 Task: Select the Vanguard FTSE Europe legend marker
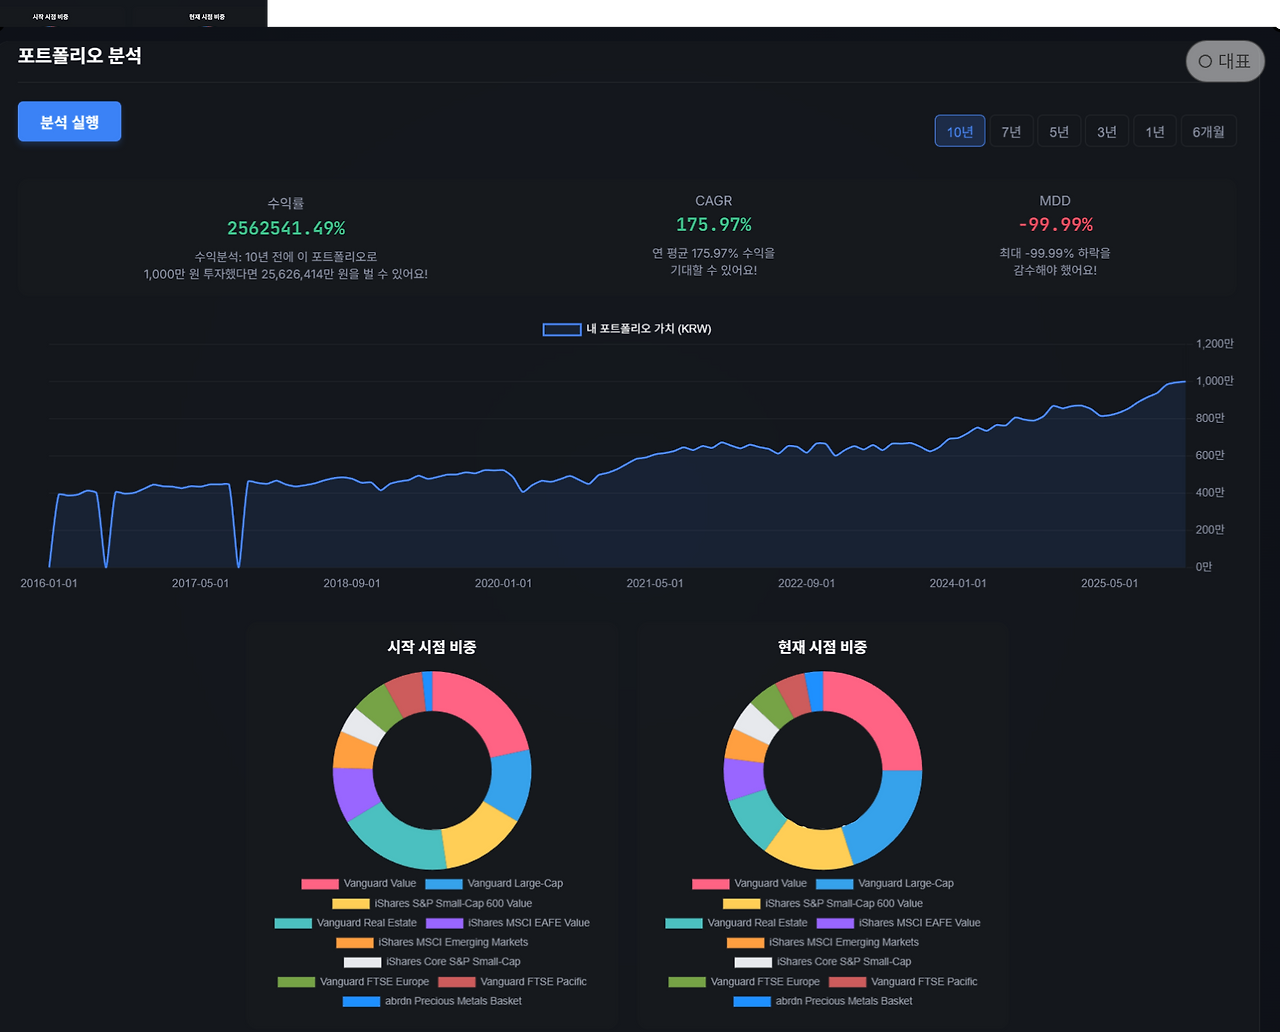(x=295, y=981)
